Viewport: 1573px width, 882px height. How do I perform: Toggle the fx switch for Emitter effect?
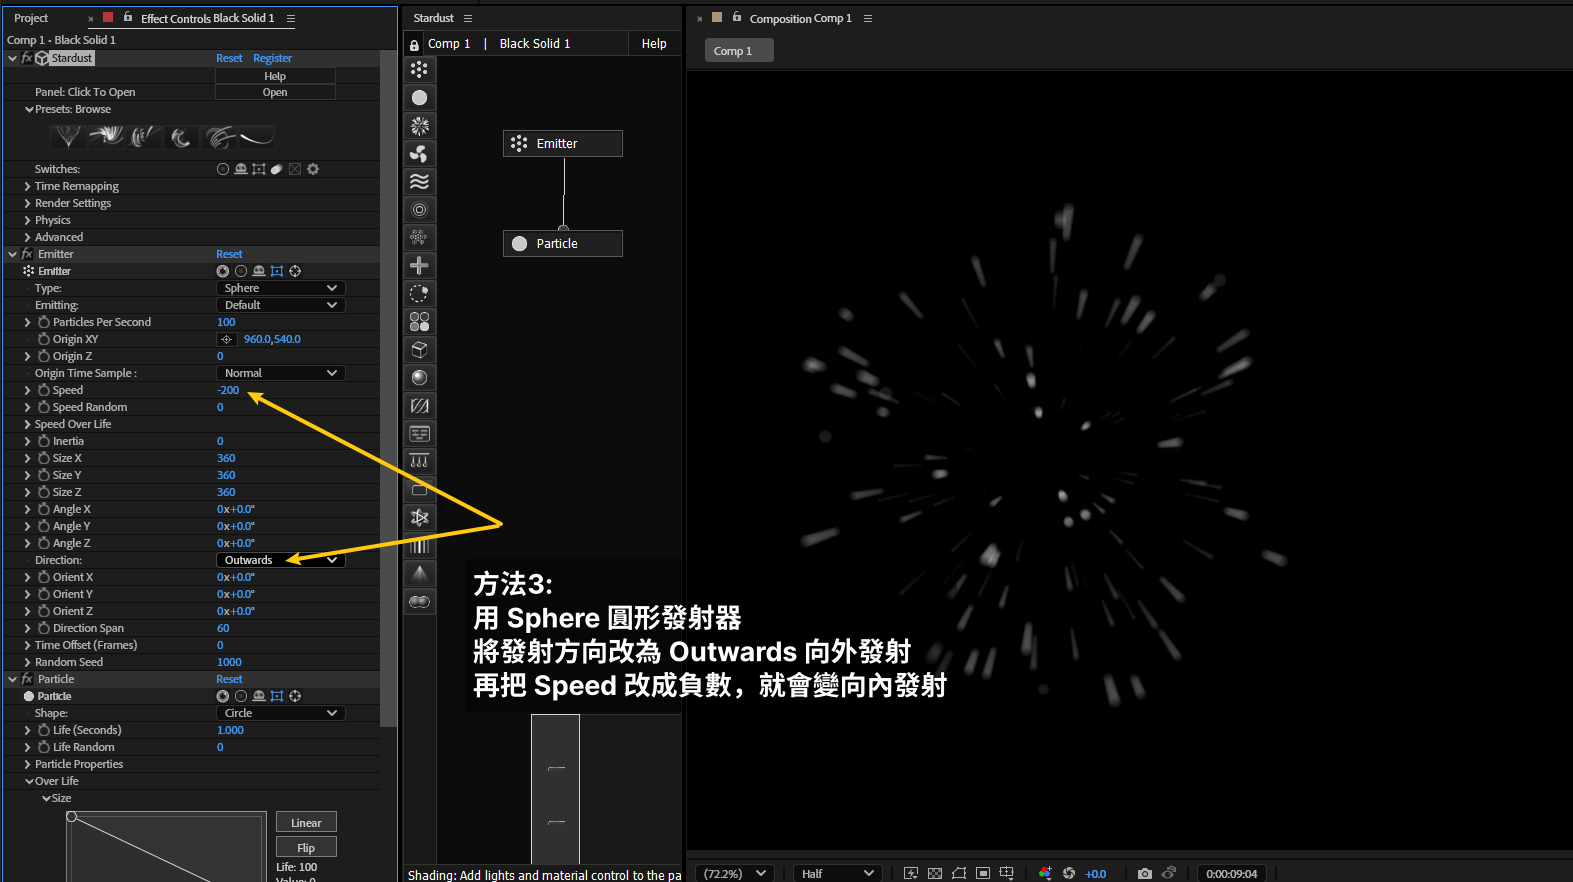[27, 254]
